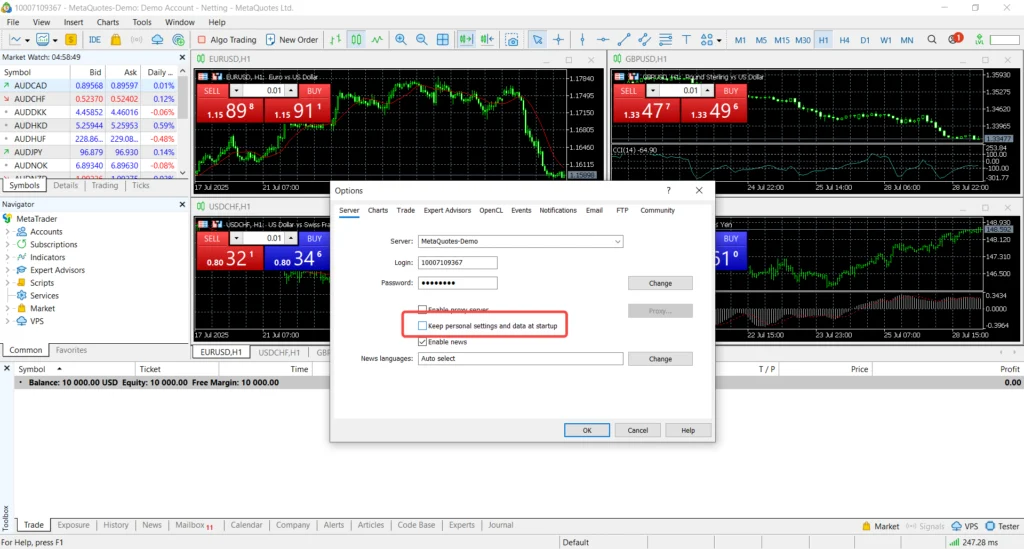Image resolution: width=1024 pixels, height=549 pixels.
Task: Click the tile windows grid icon
Action: click(x=442, y=40)
